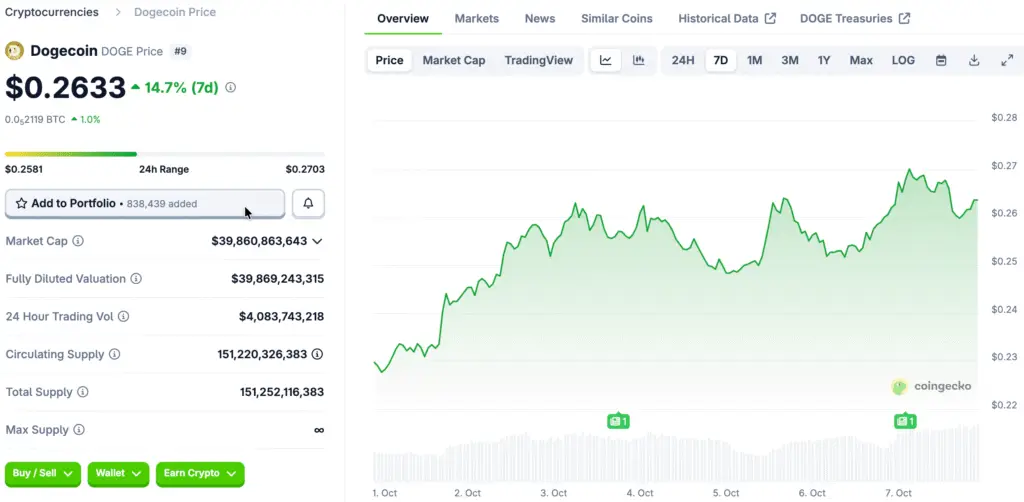The width and height of the screenshot is (1024, 502).
Task: Open the Wallet dropdown
Action: [118, 473]
